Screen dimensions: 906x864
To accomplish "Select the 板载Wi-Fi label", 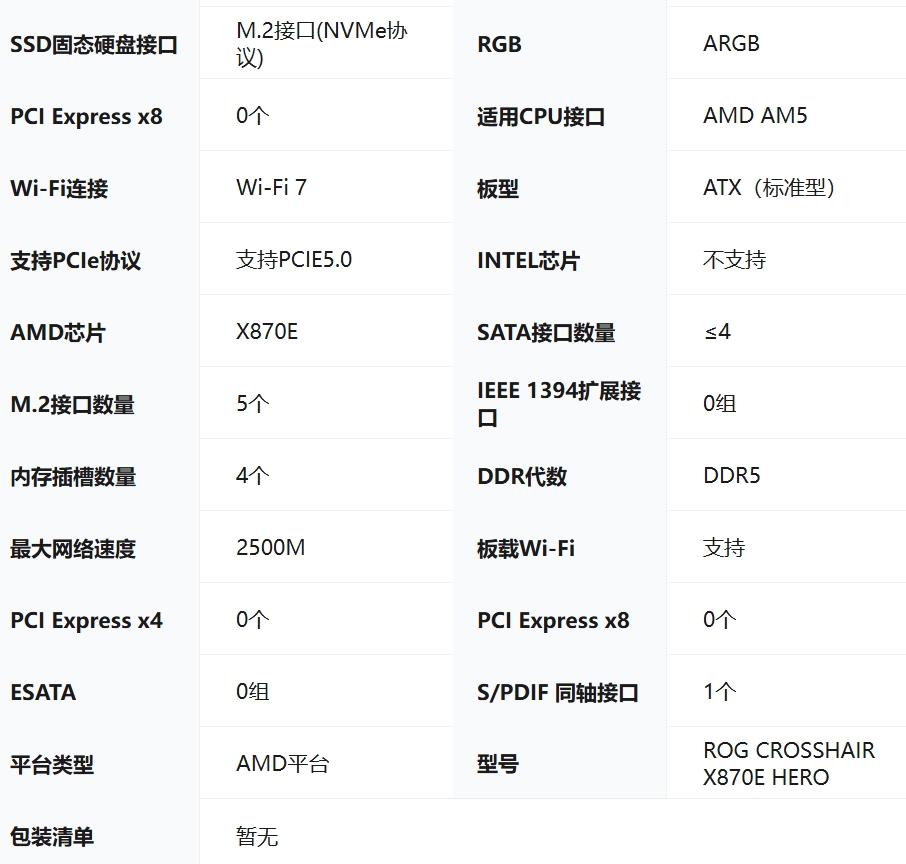I will pyautogui.click(x=526, y=548).
